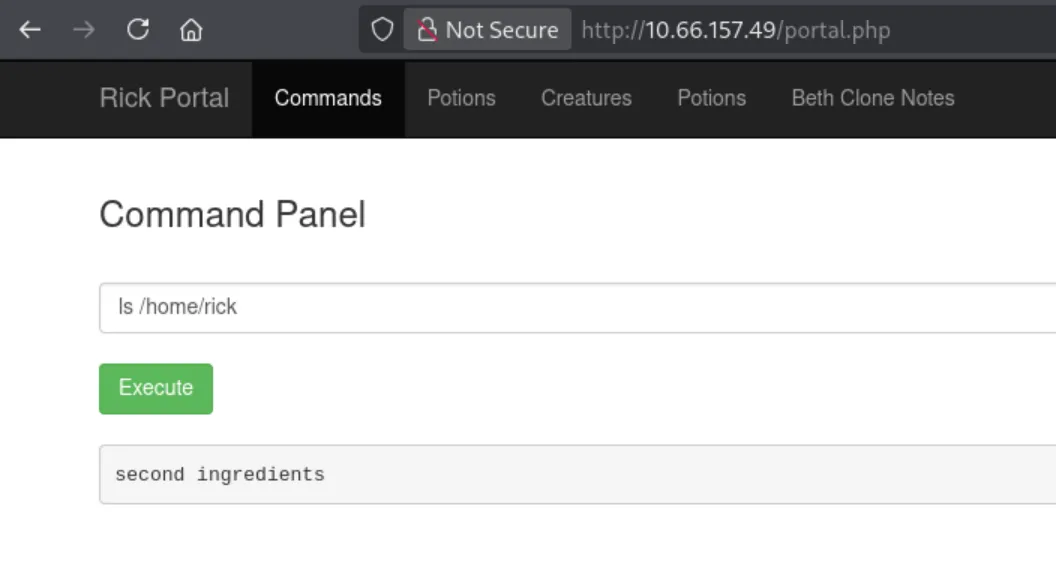Image resolution: width=1056 pixels, height=566 pixels.
Task: Click the command input containing ls /home/rick
Action: click(577, 307)
